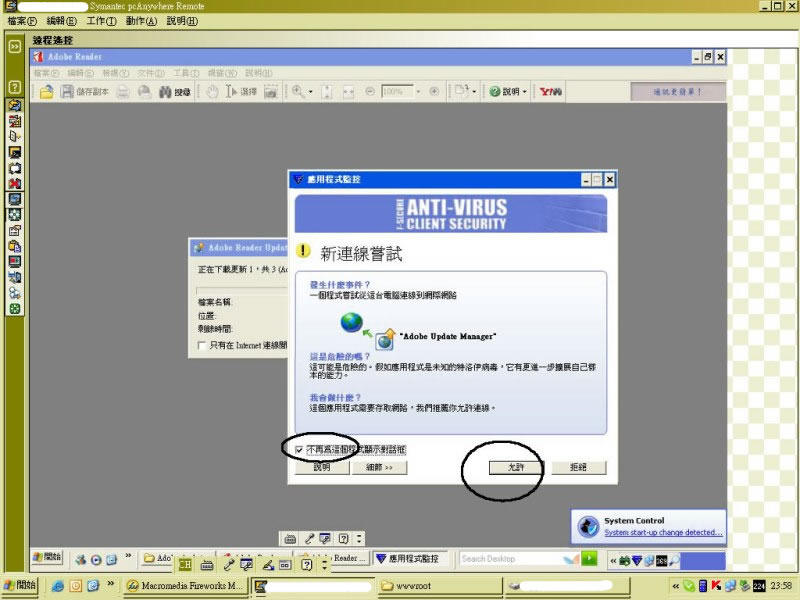Open pcAnywhere 檔案(F) menu
The height and width of the screenshot is (600, 800).
coord(22,21)
